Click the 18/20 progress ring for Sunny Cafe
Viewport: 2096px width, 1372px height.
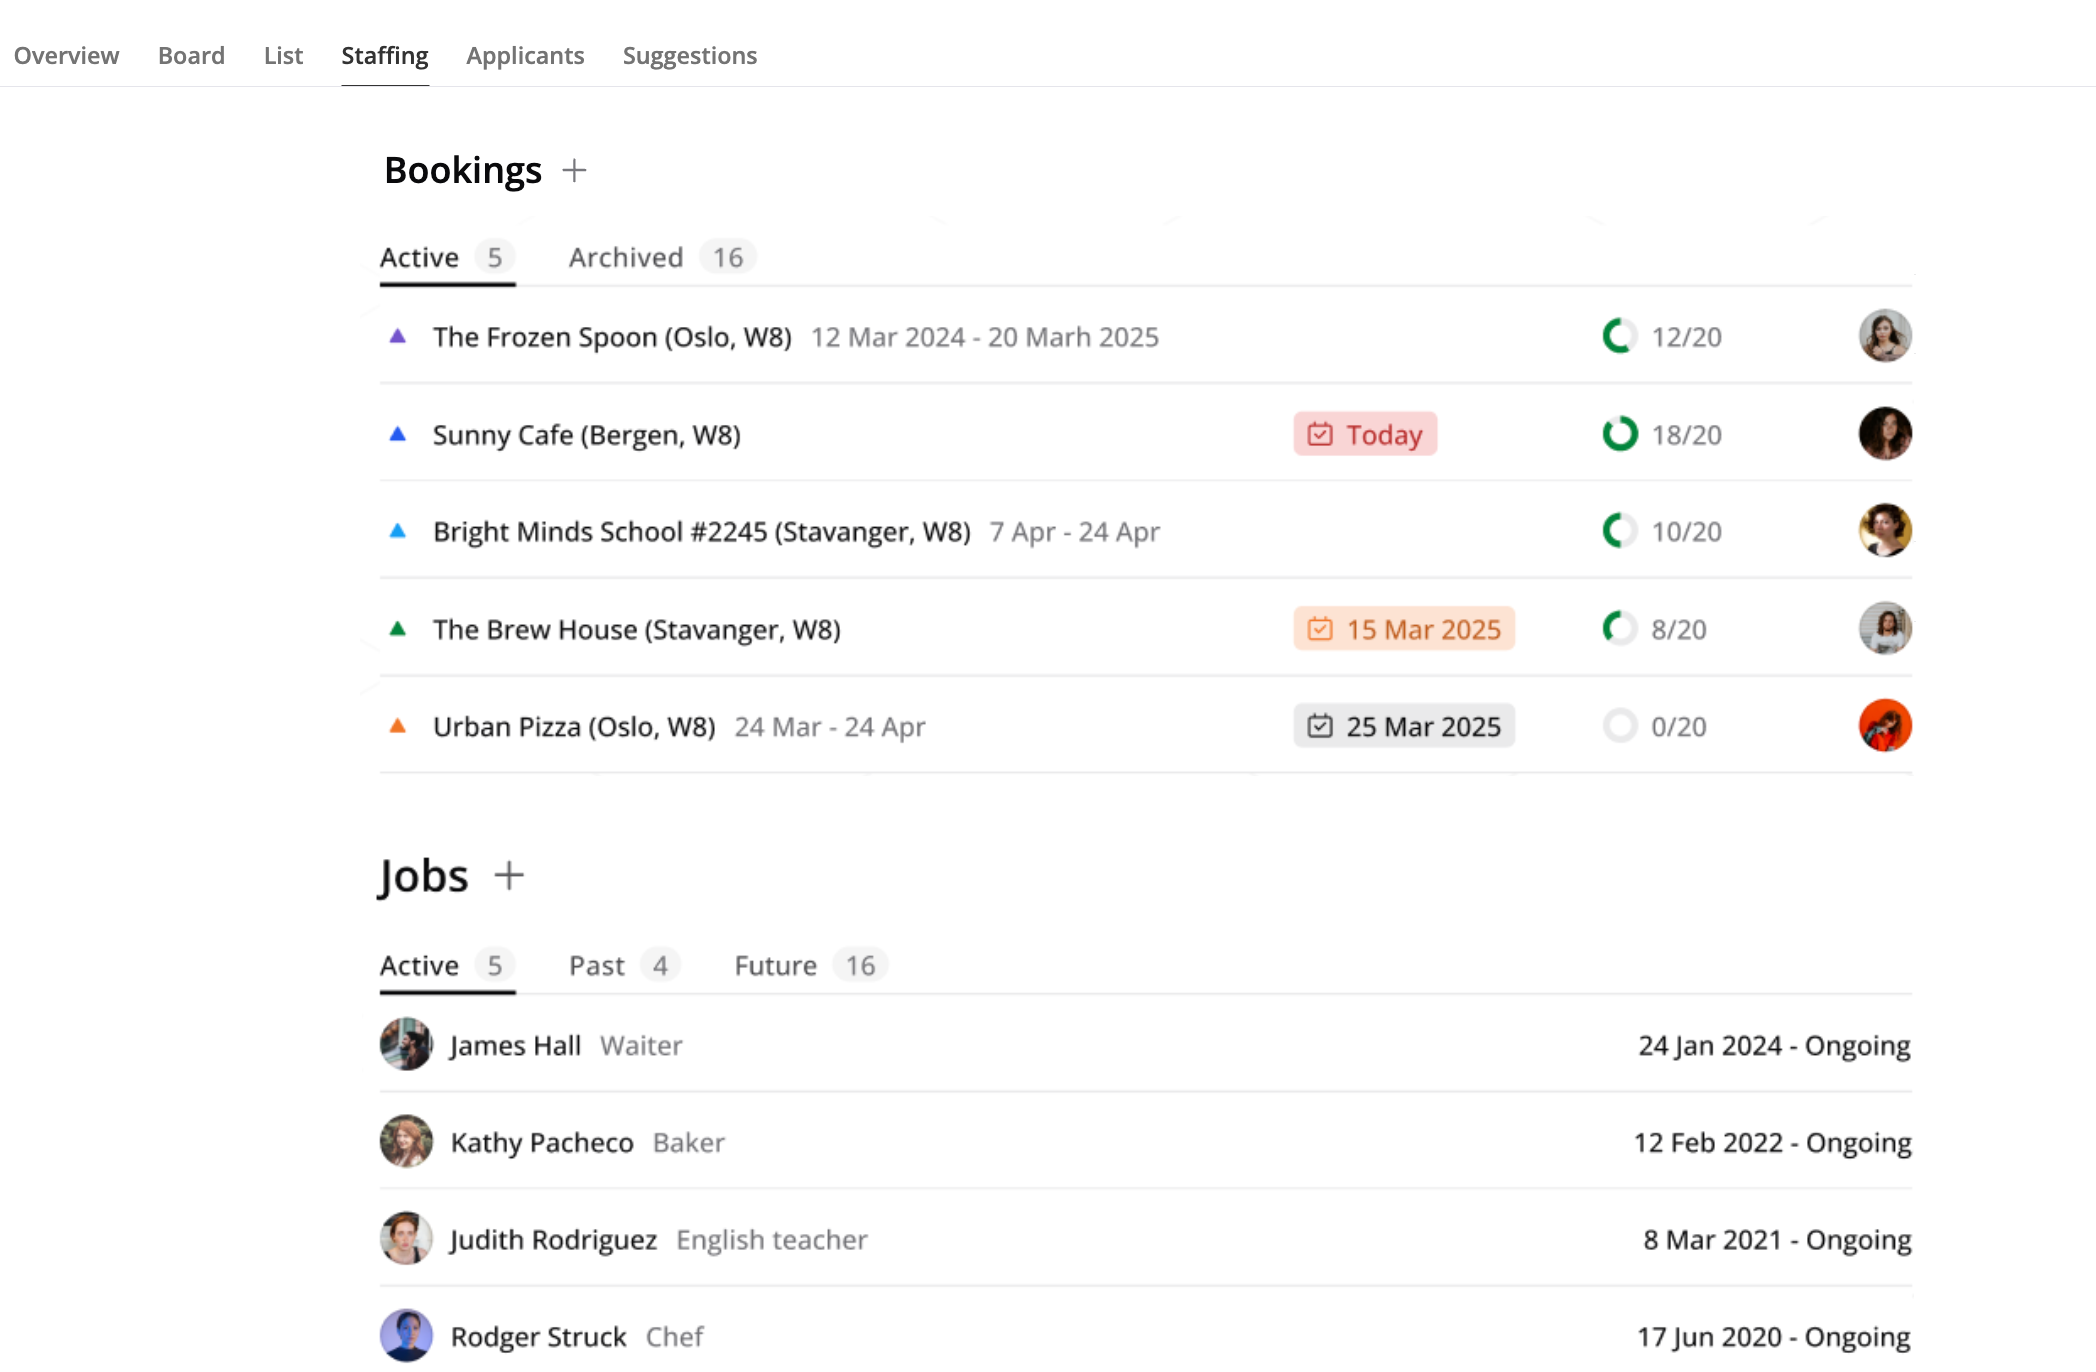[x=1619, y=434]
